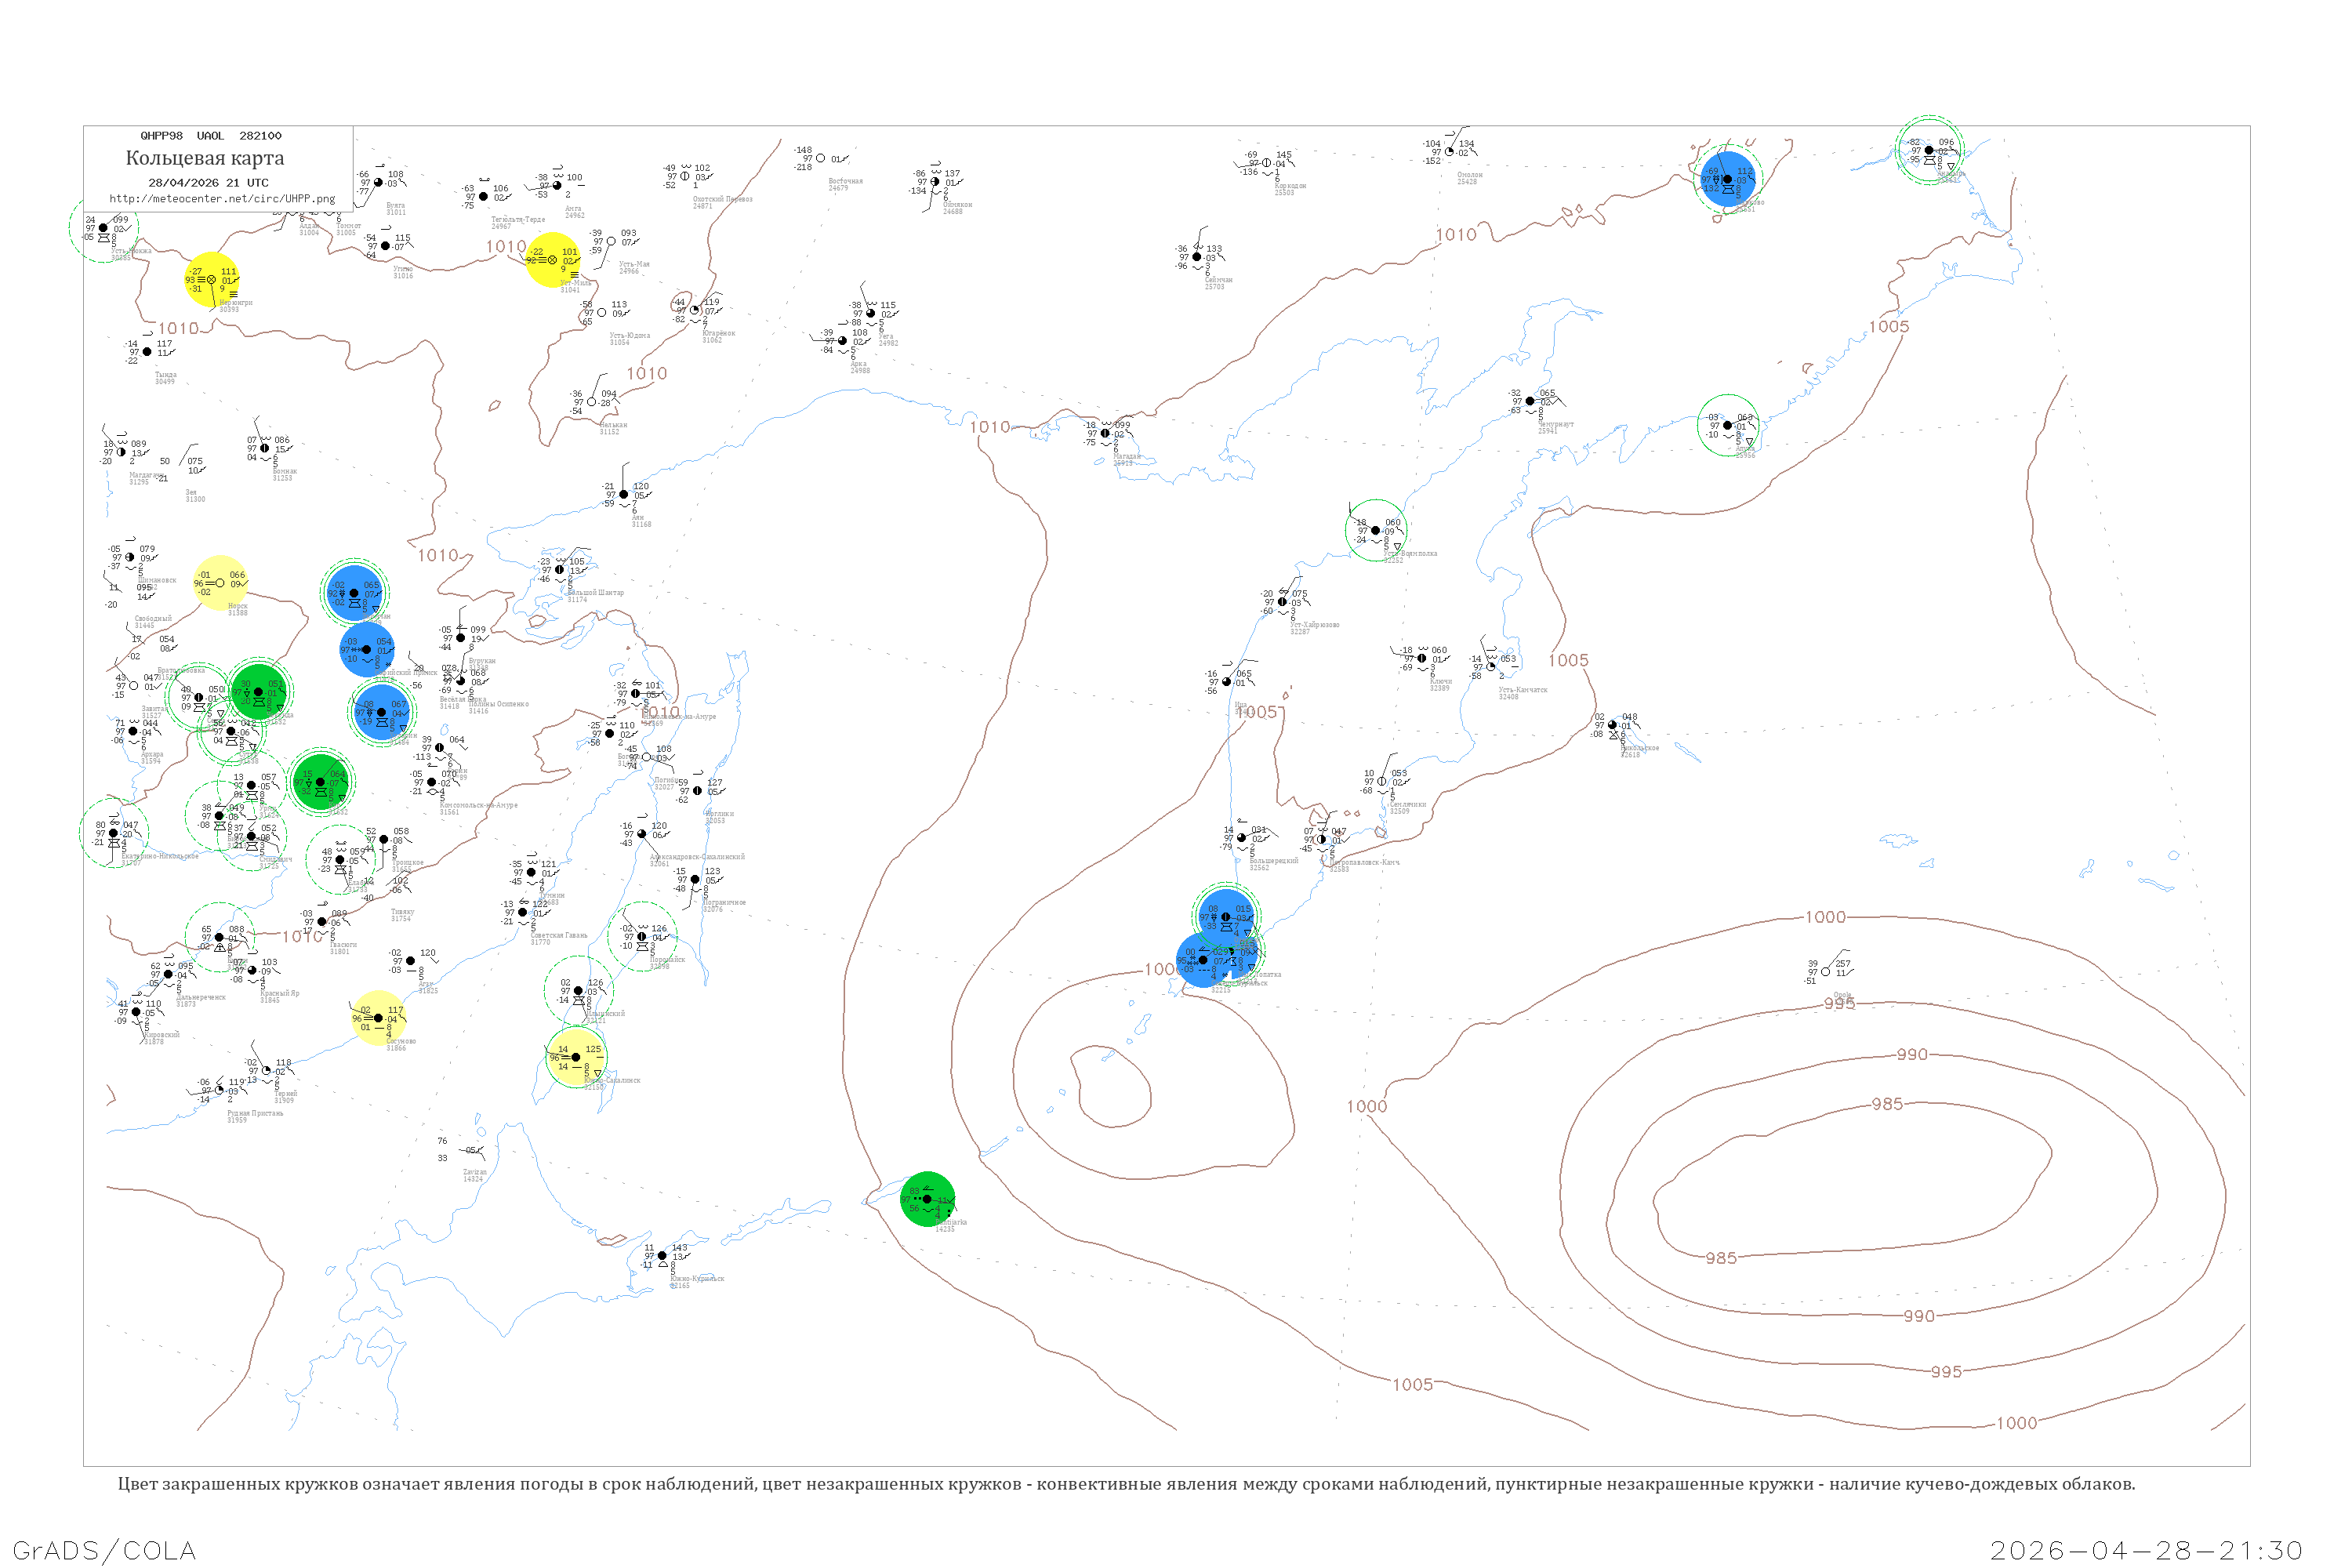
Task: Click the green-ringed station circle at Усть-Воямполка
Action: tap(1376, 530)
